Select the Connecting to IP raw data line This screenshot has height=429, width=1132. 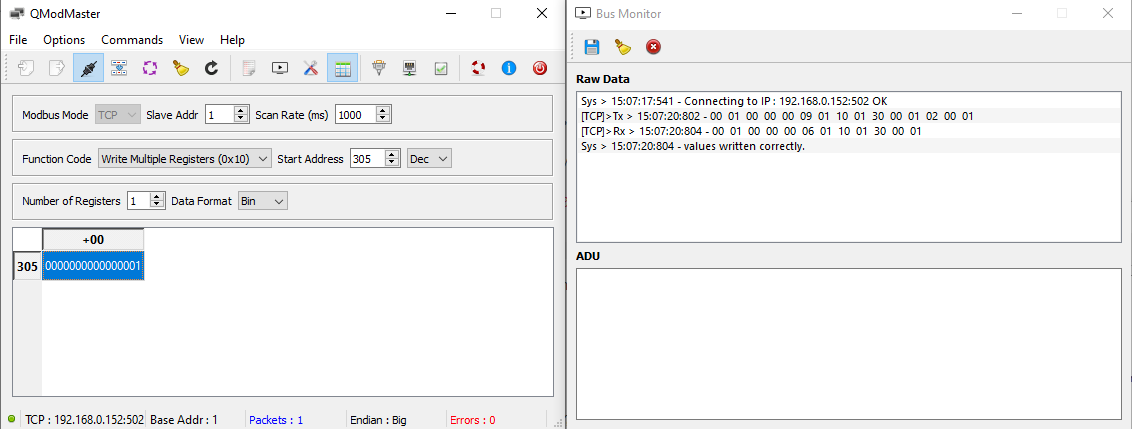pyautogui.click(x=848, y=101)
